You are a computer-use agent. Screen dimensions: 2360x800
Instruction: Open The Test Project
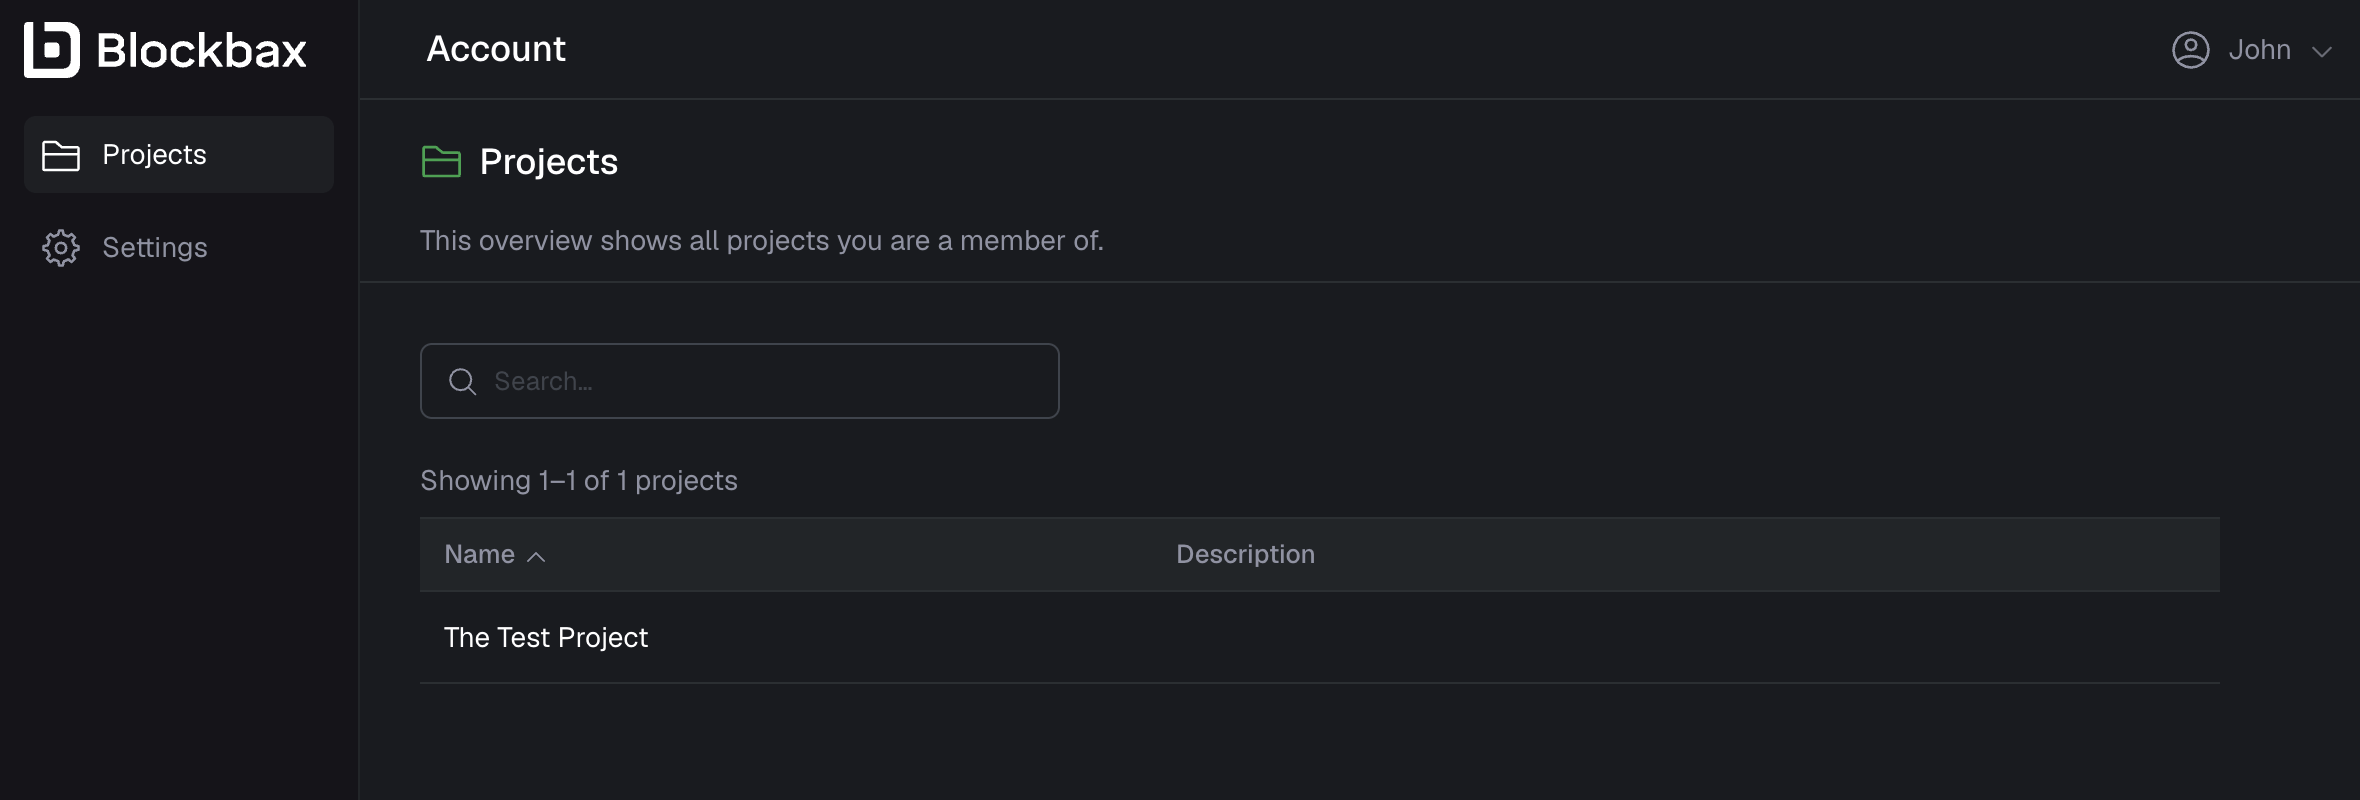(x=546, y=637)
